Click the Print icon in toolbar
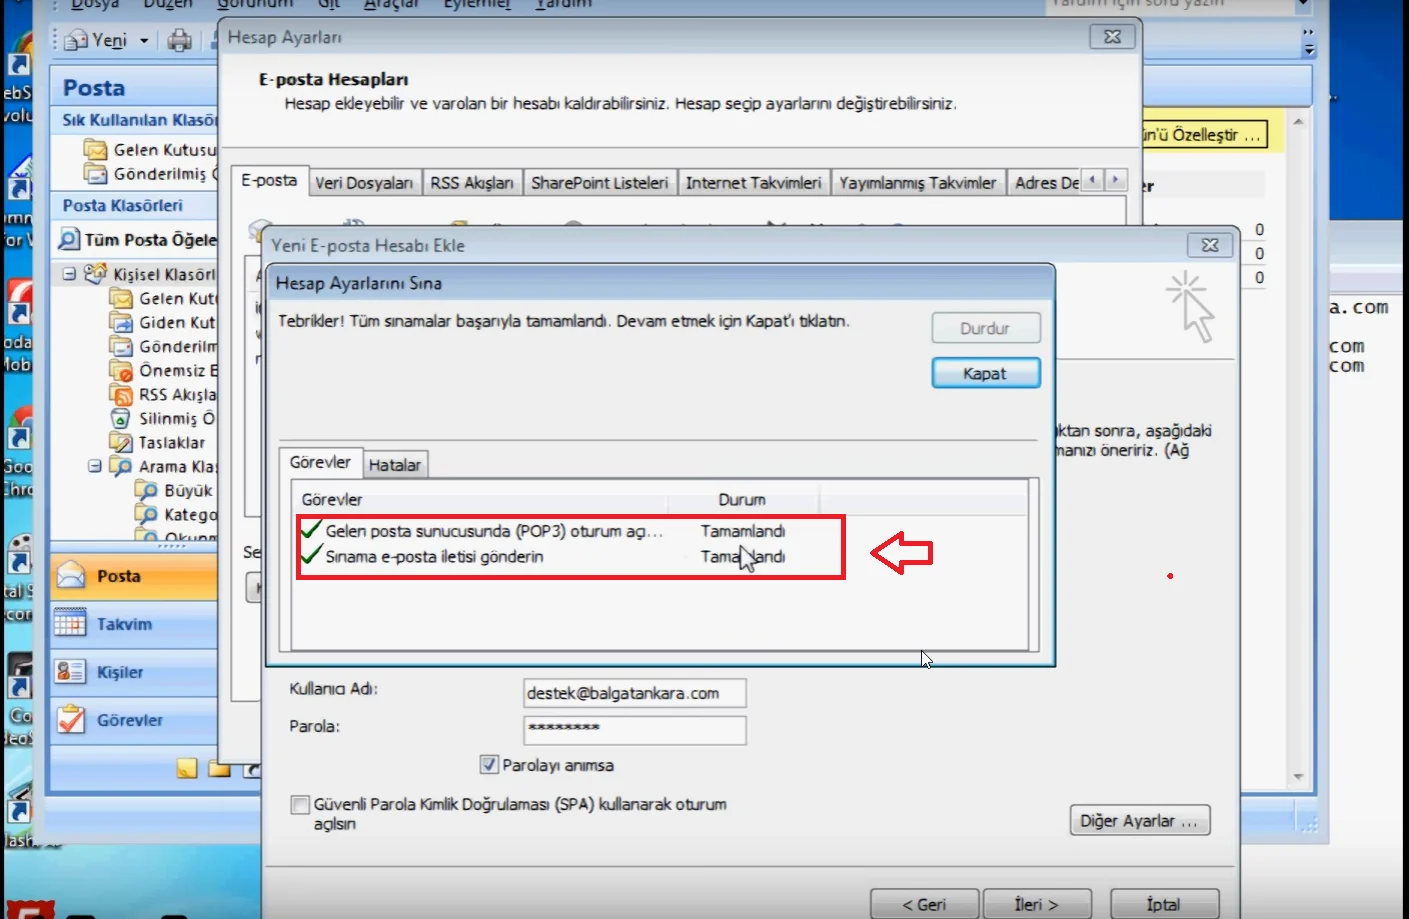 179,40
